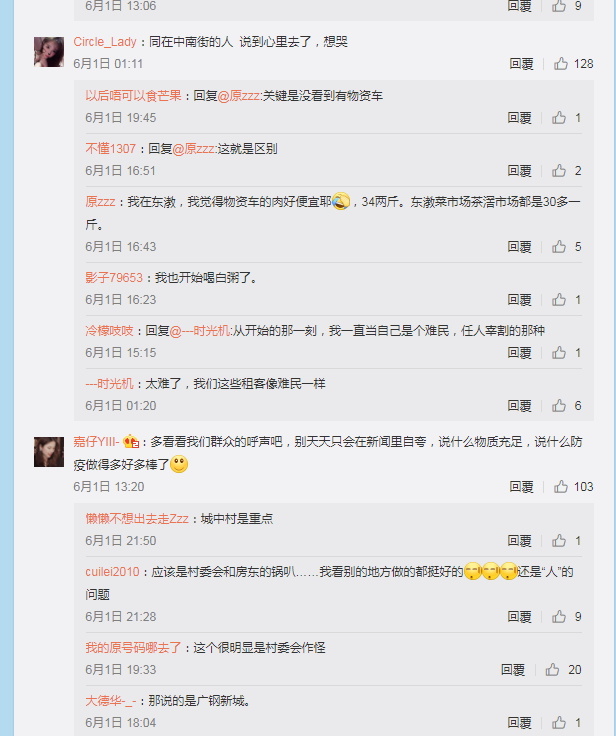
Task: Click the membership badge beside 嘉仔YIII-
Action: [131, 442]
